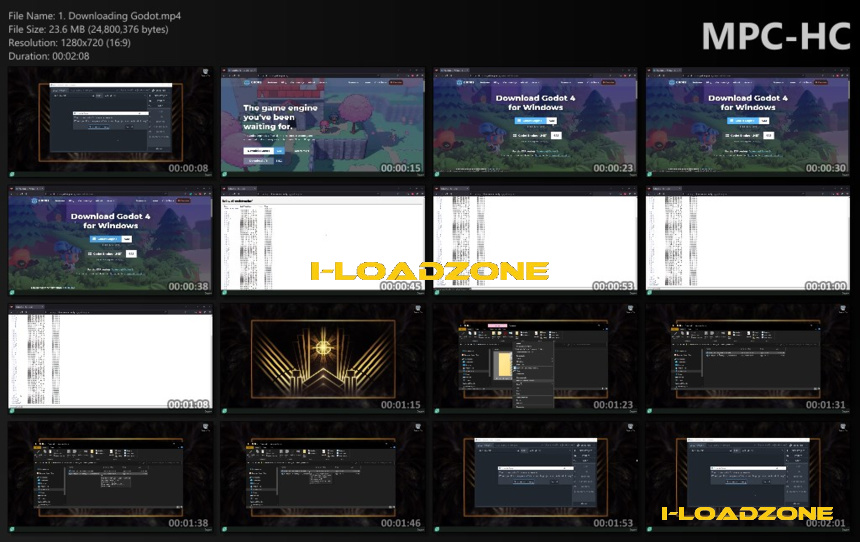Screen dimensions: 860x542
Task: Select the 00:00:15 game engine homepage thumbnail
Action: tap(322, 122)
